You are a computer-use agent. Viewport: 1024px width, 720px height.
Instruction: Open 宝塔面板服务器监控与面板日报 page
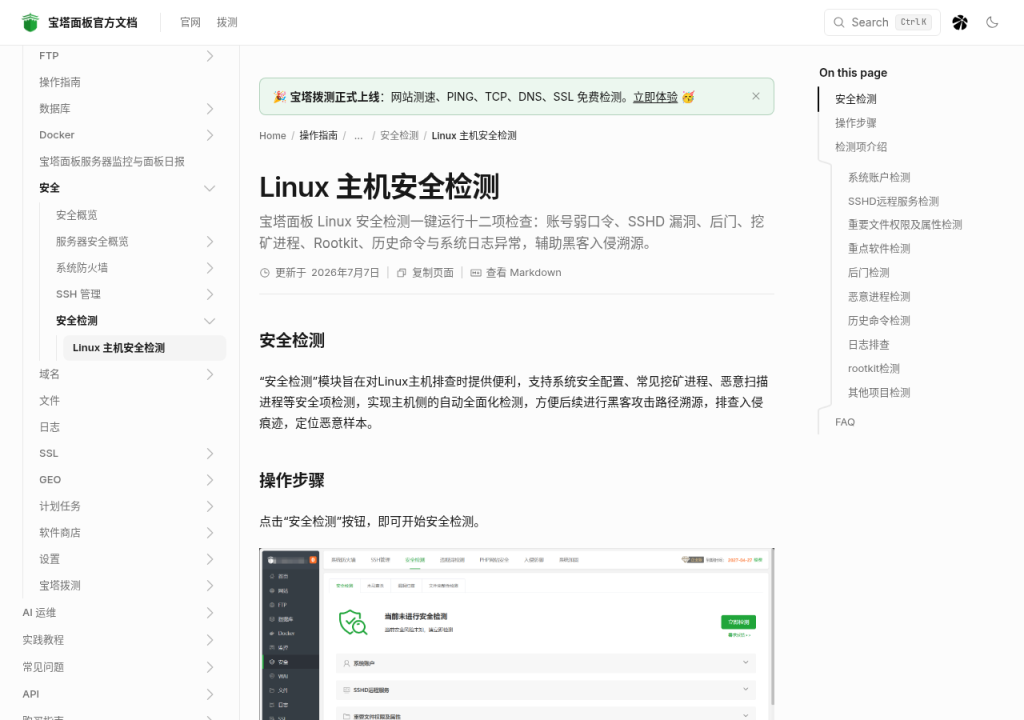click(112, 161)
